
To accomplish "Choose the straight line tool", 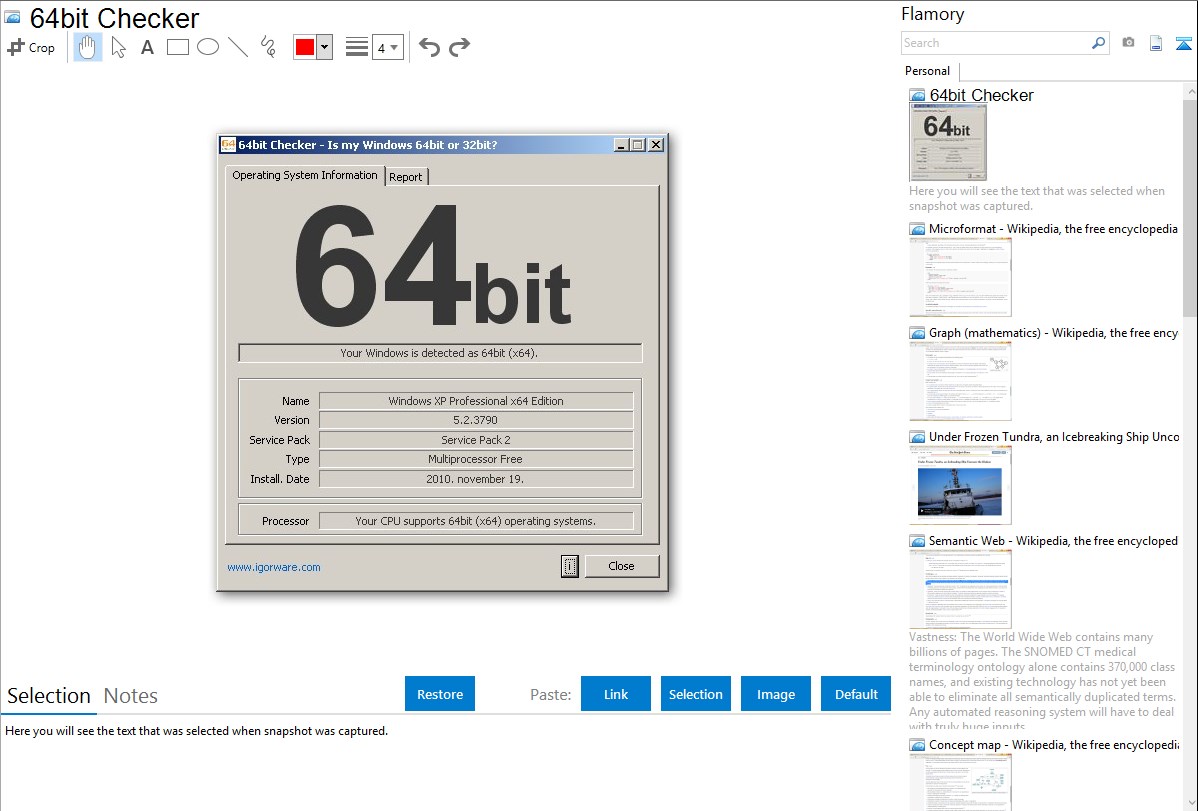I will point(238,47).
